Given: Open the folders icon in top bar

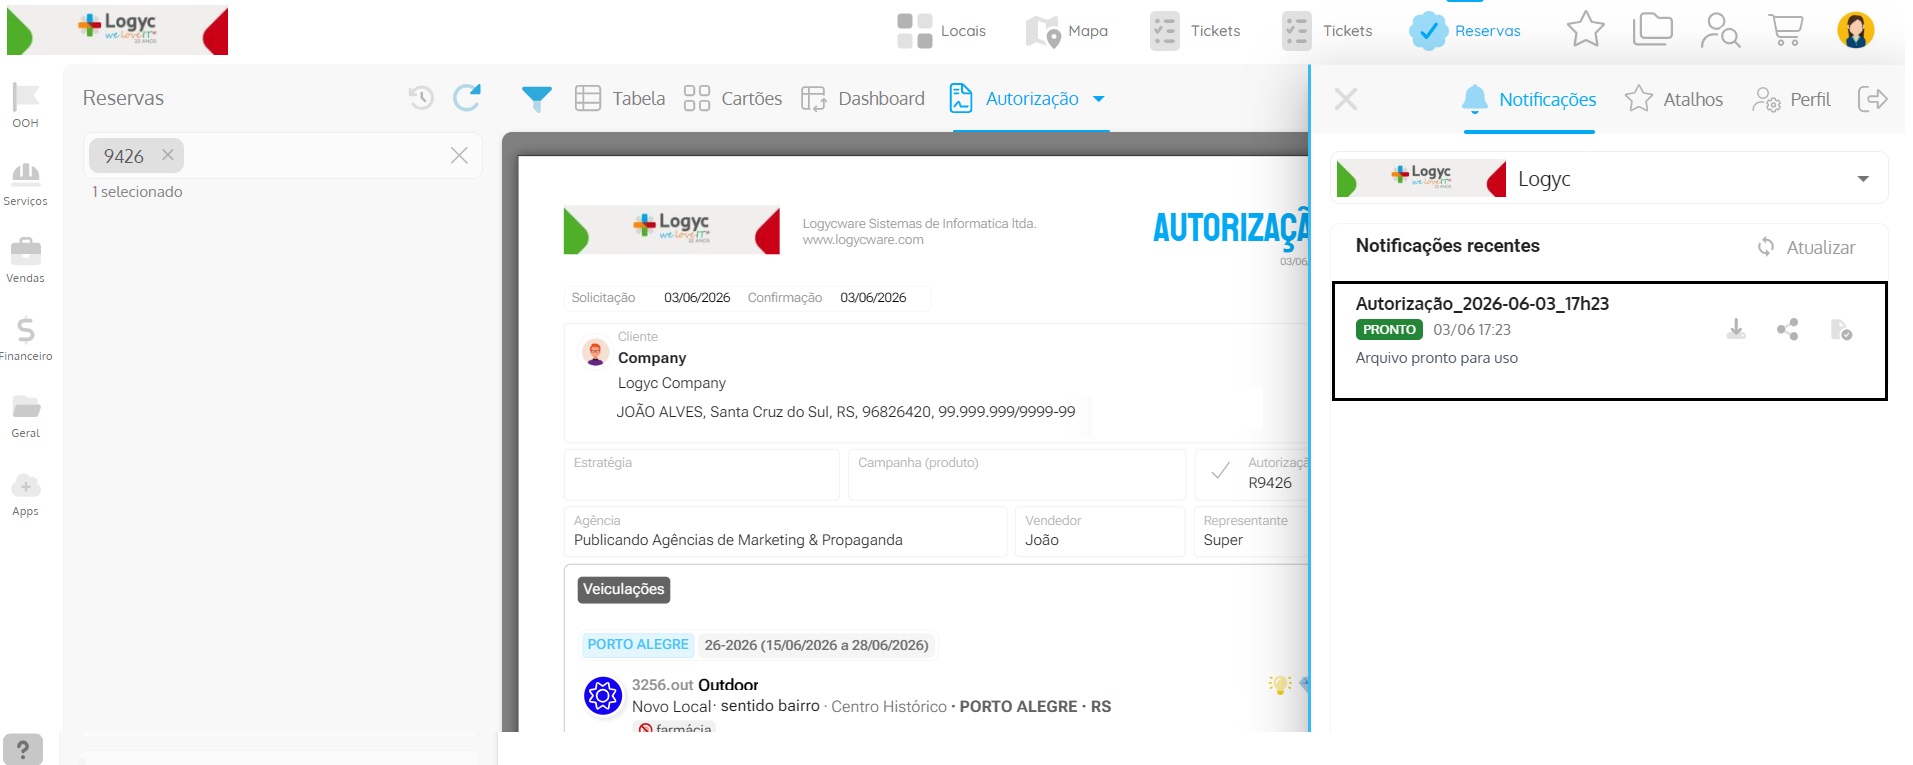Looking at the screenshot, I should [x=1652, y=30].
